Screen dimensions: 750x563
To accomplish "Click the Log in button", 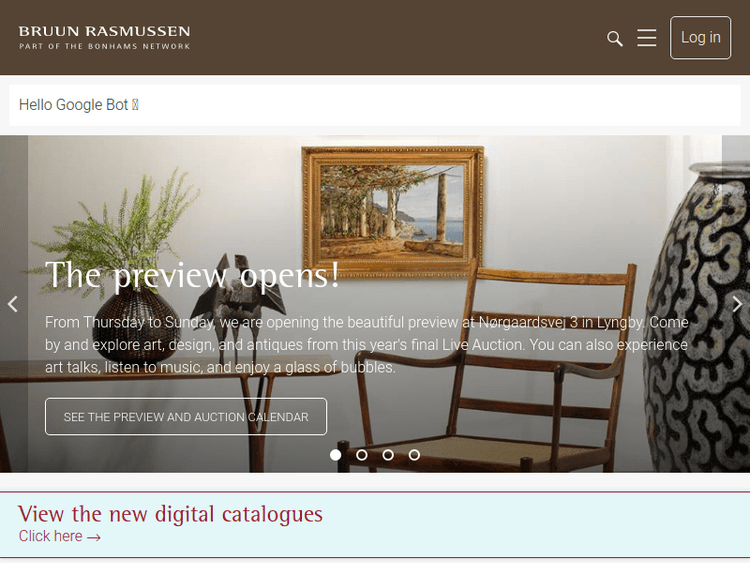I will coord(700,38).
